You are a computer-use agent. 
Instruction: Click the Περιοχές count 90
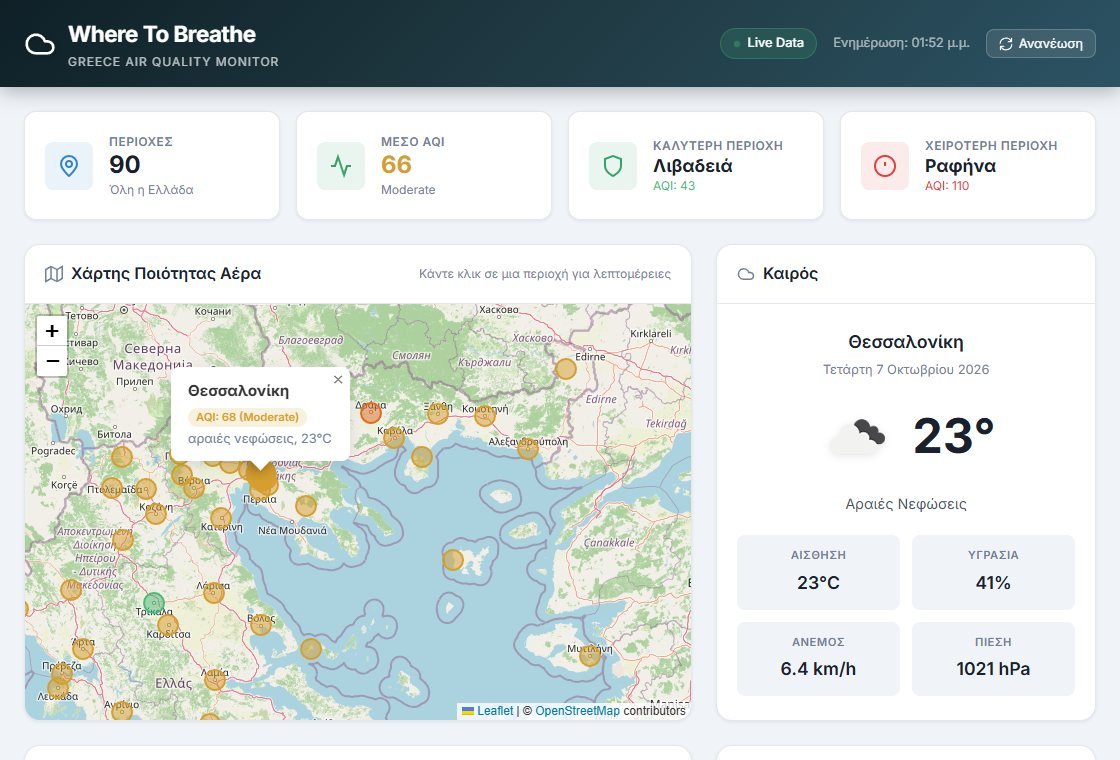(124, 164)
